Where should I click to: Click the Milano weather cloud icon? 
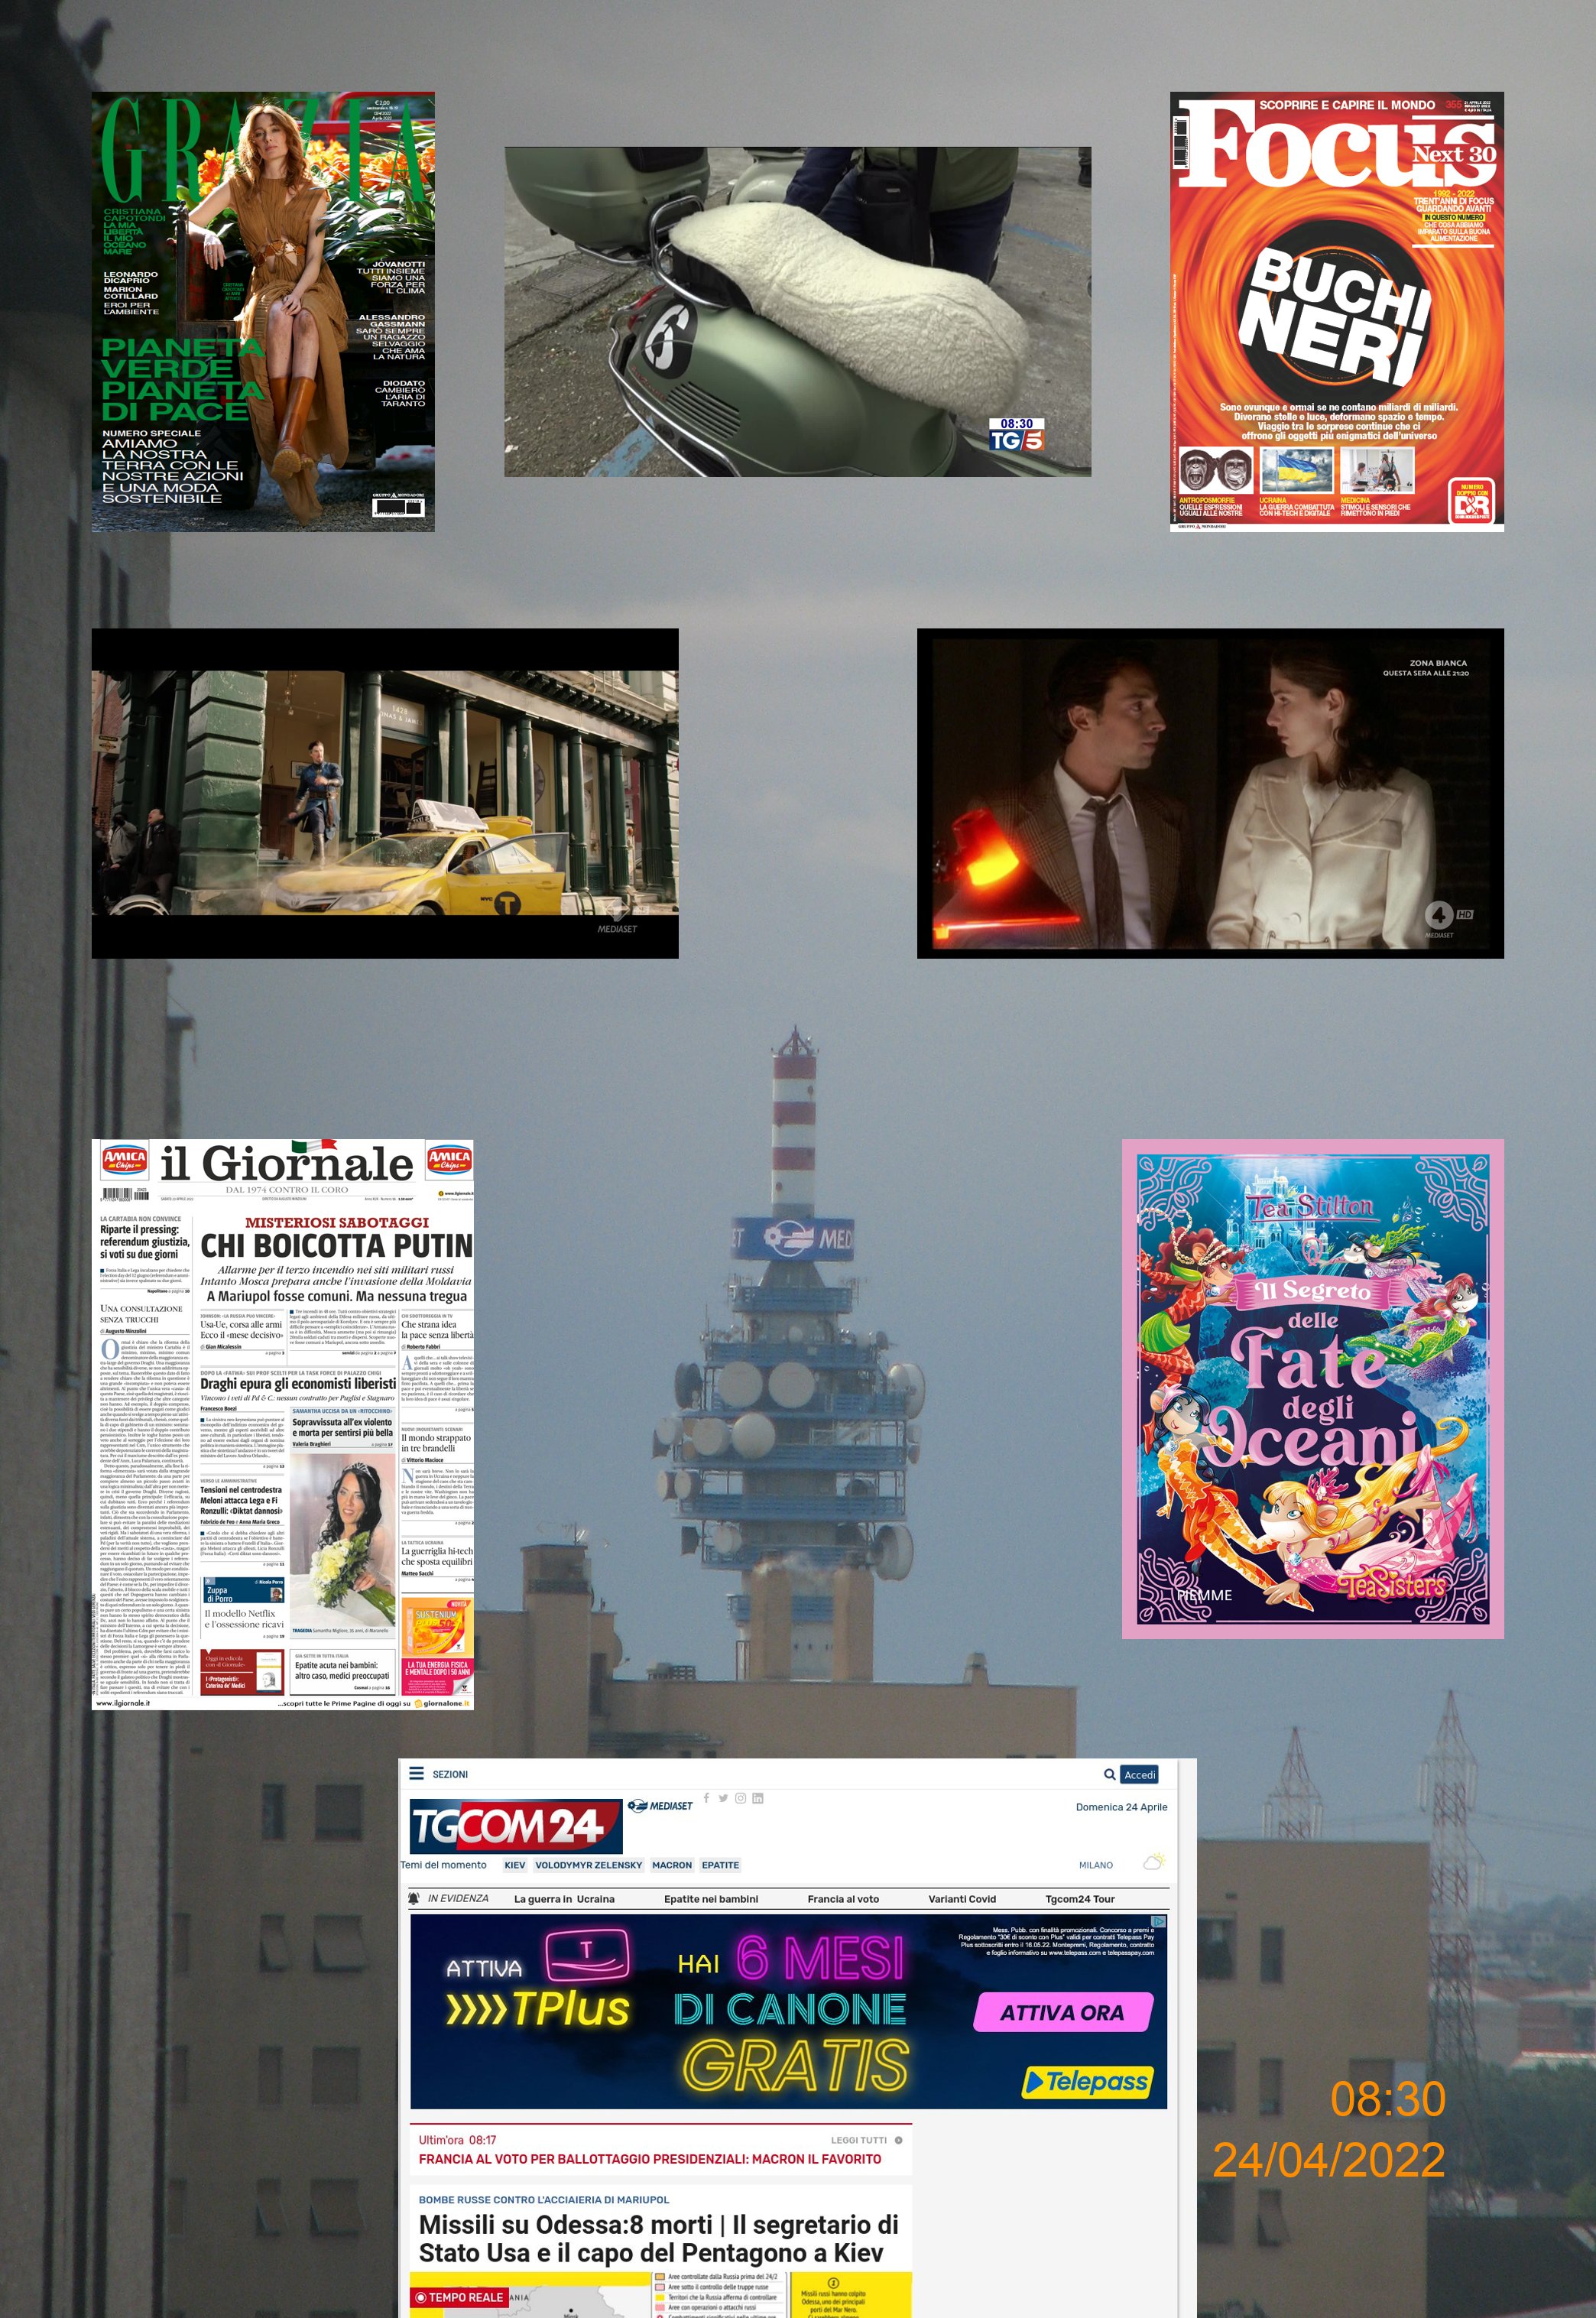1153,1862
